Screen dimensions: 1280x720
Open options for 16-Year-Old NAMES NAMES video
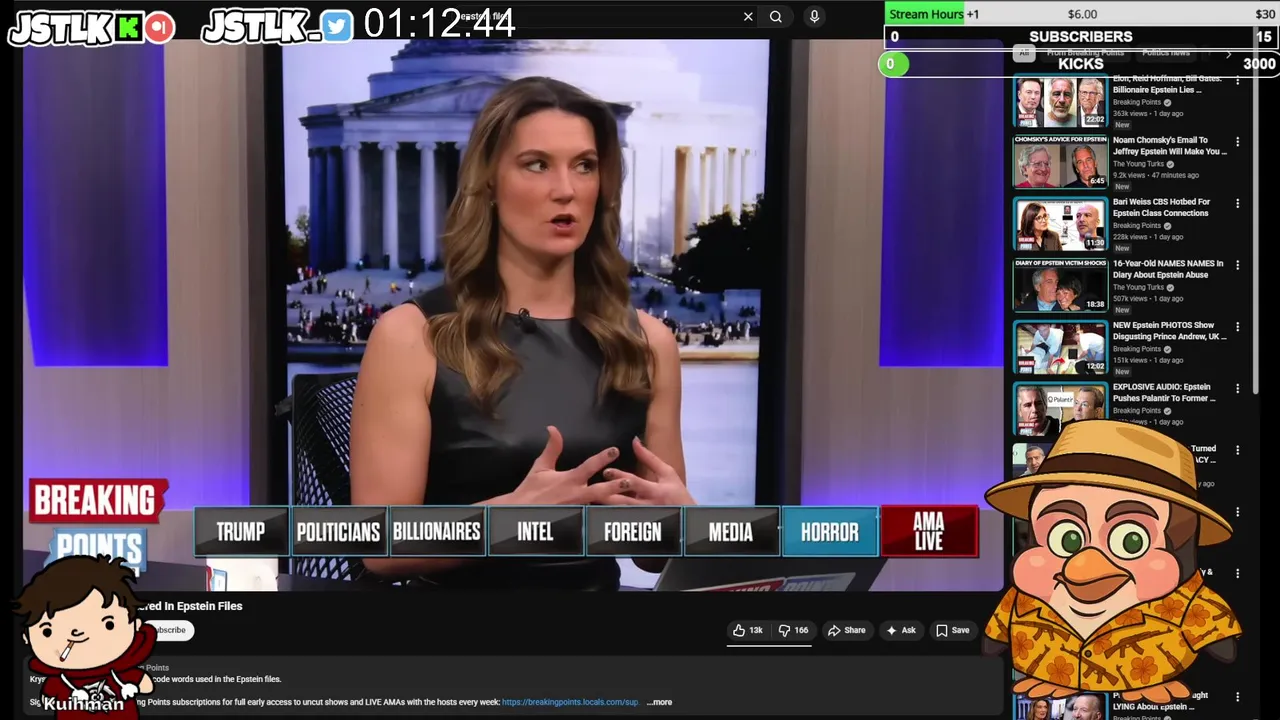click(1237, 265)
